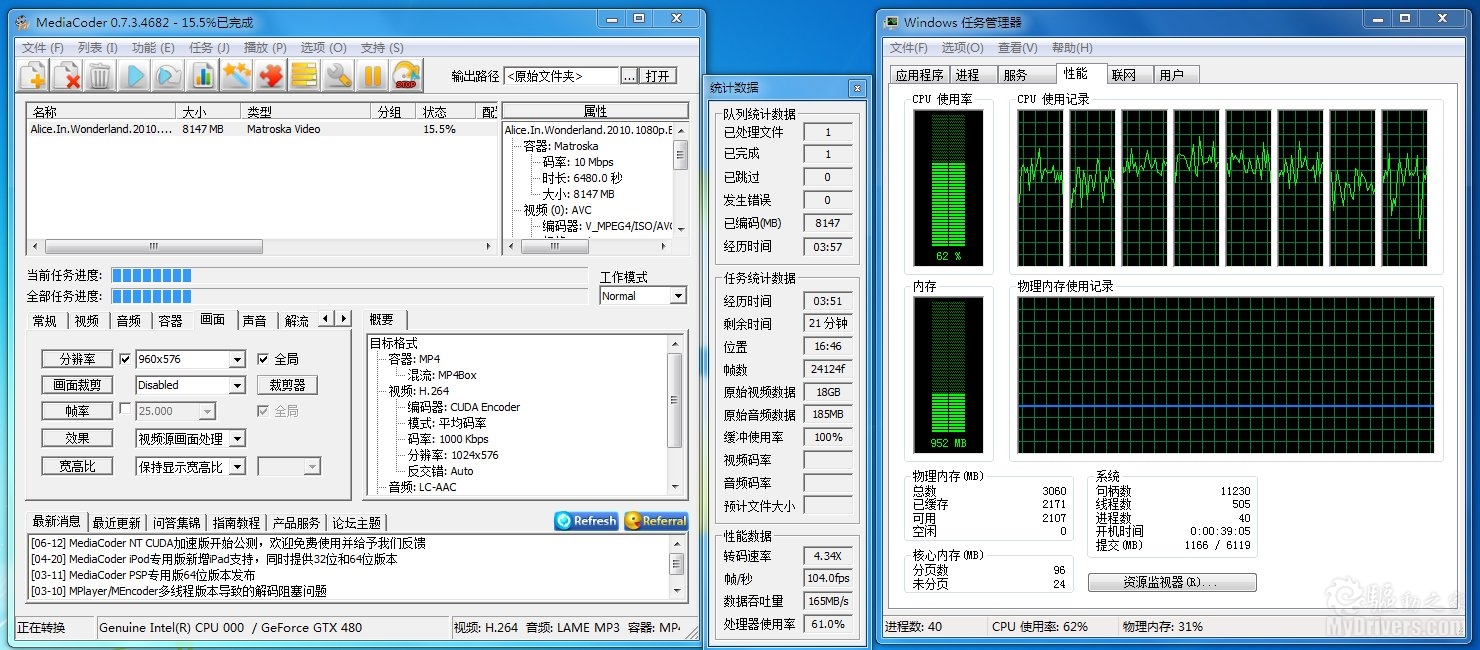
Task: Enable the frame rate checkbox beside 25.000
Action: point(125,410)
